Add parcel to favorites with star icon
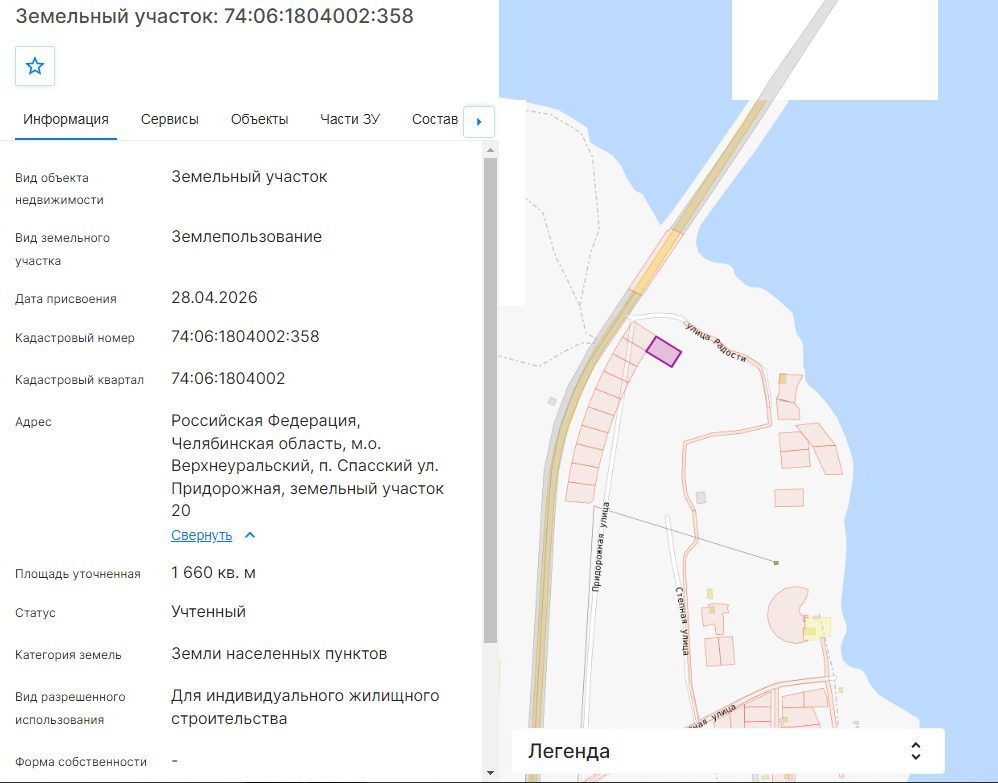 35,66
